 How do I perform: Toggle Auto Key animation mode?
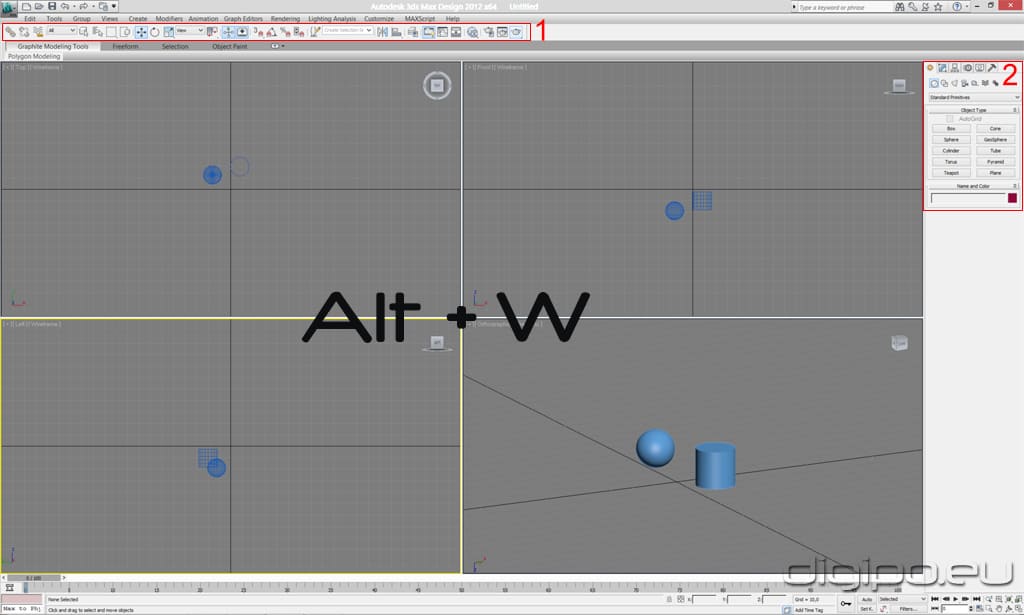pyautogui.click(x=865, y=599)
